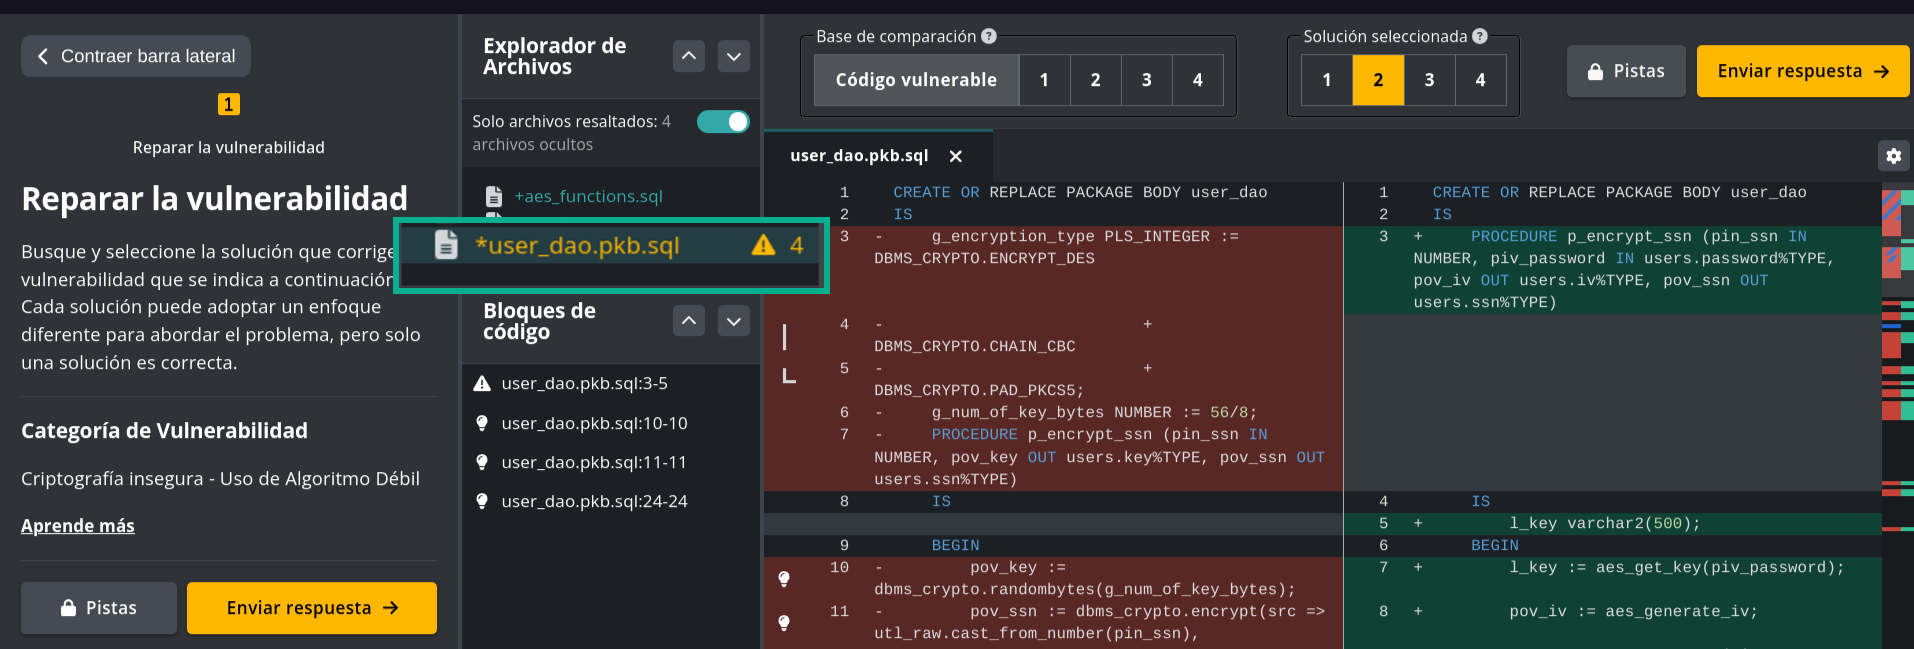Choose selected solution 2

(x=1378, y=80)
